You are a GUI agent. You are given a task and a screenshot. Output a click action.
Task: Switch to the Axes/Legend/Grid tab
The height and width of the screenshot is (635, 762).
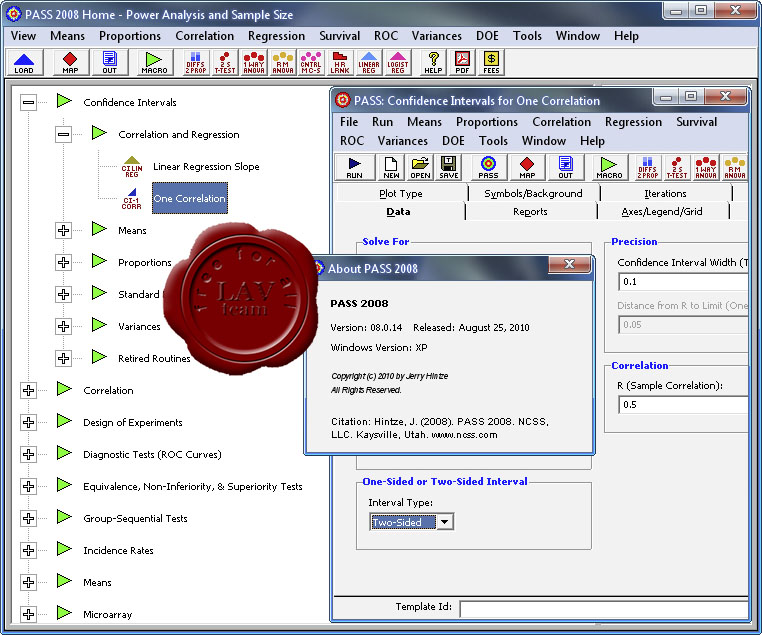pos(662,211)
